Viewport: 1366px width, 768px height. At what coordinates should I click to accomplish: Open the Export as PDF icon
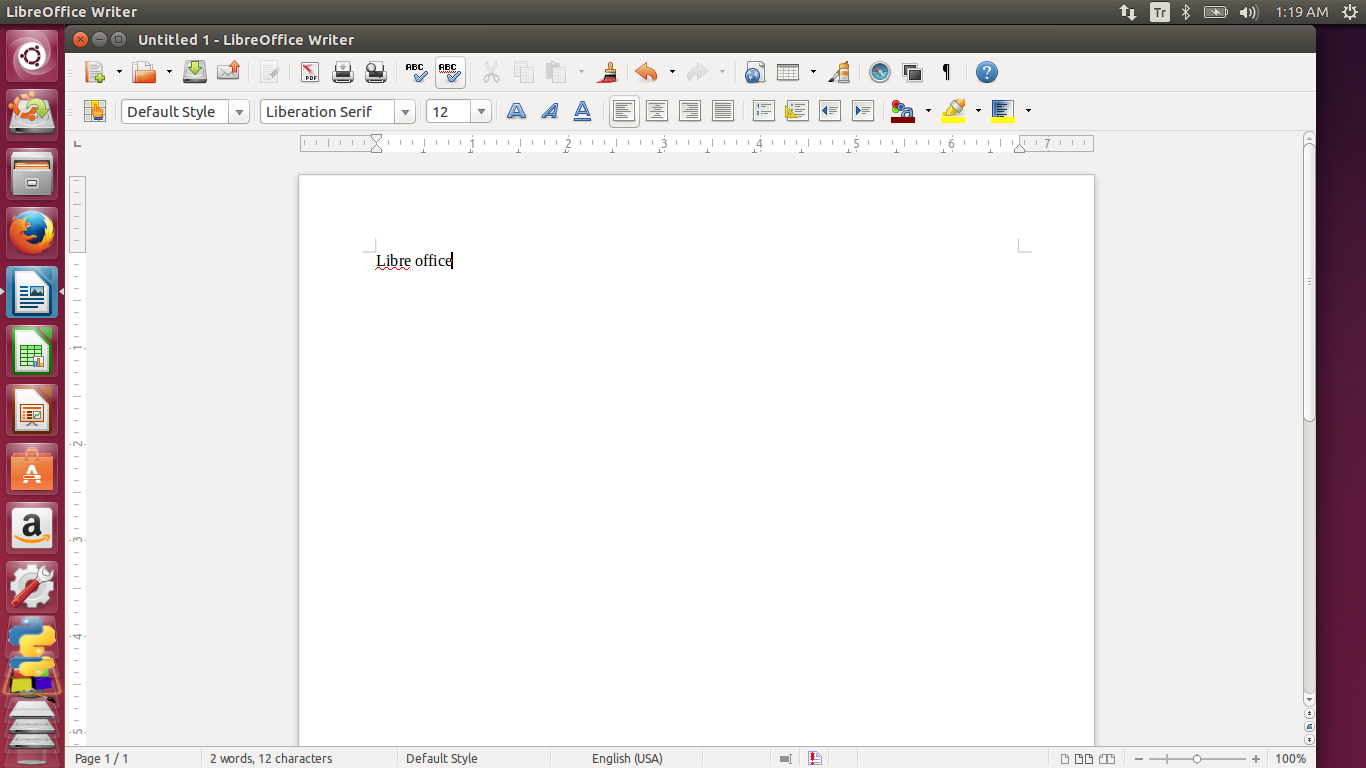point(309,72)
